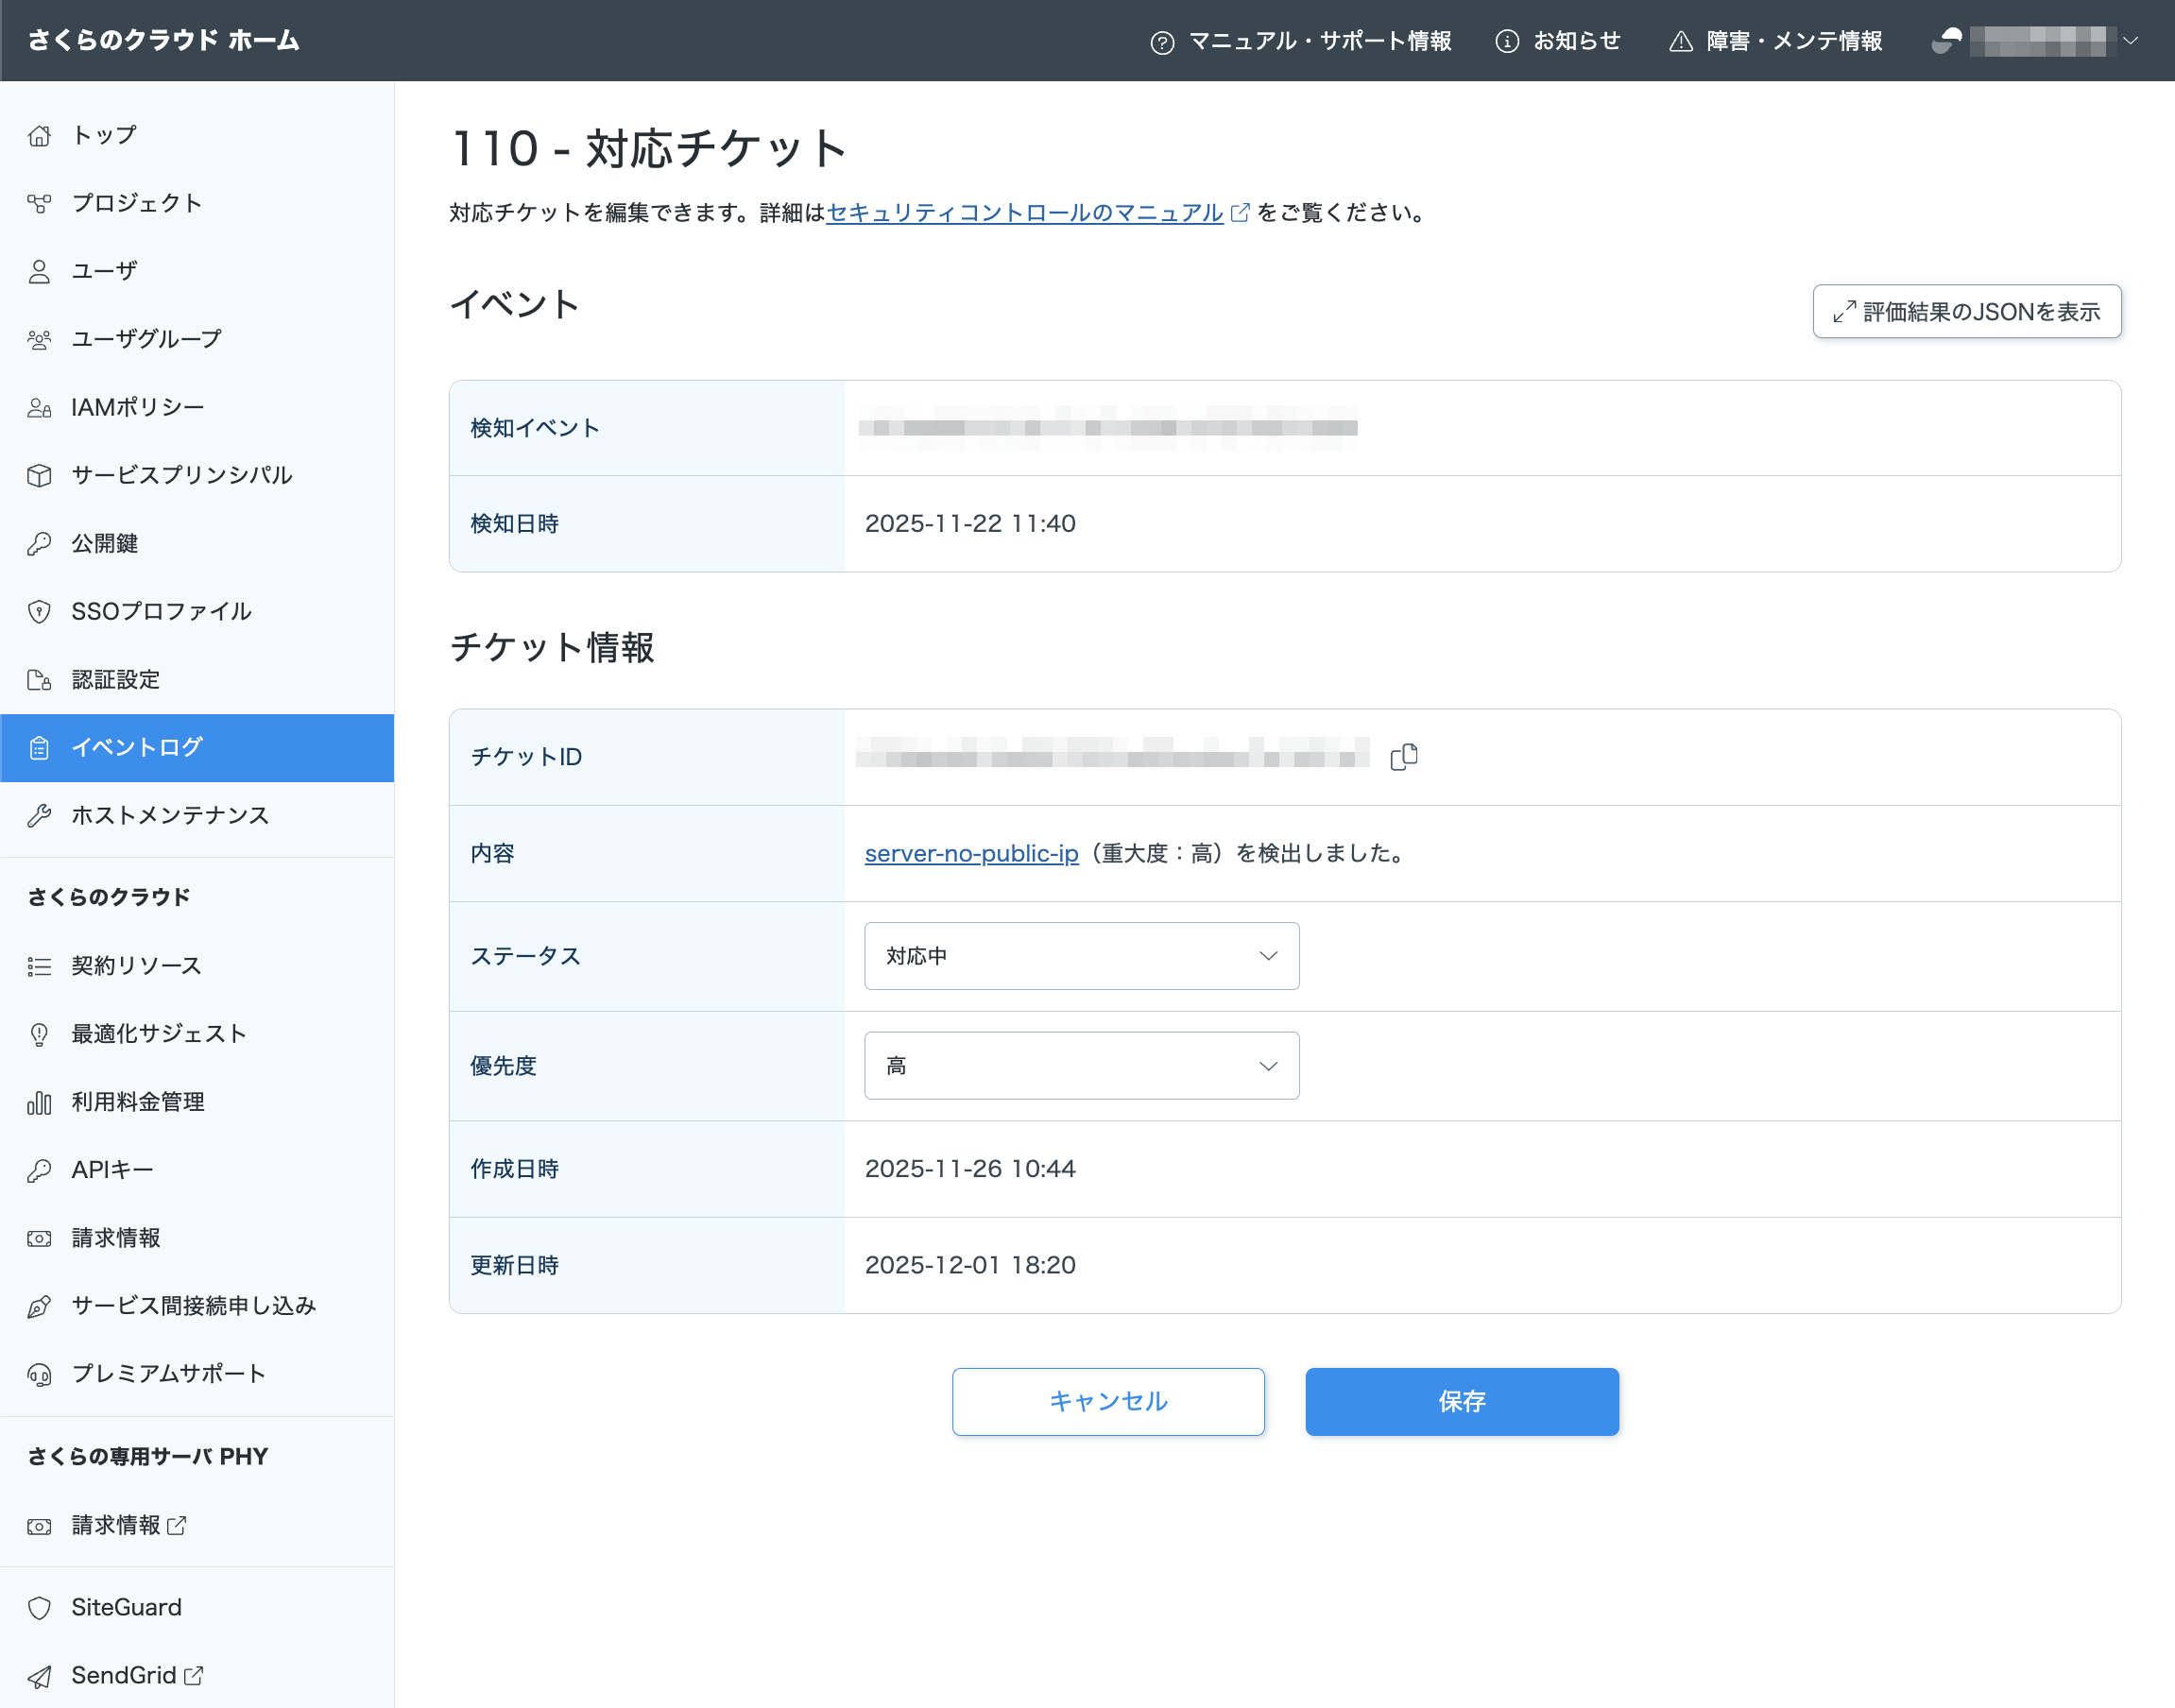Click the bar chart icon for 利用料金管理
Image resolution: width=2175 pixels, height=1708 pixels.
point(39,1102)
